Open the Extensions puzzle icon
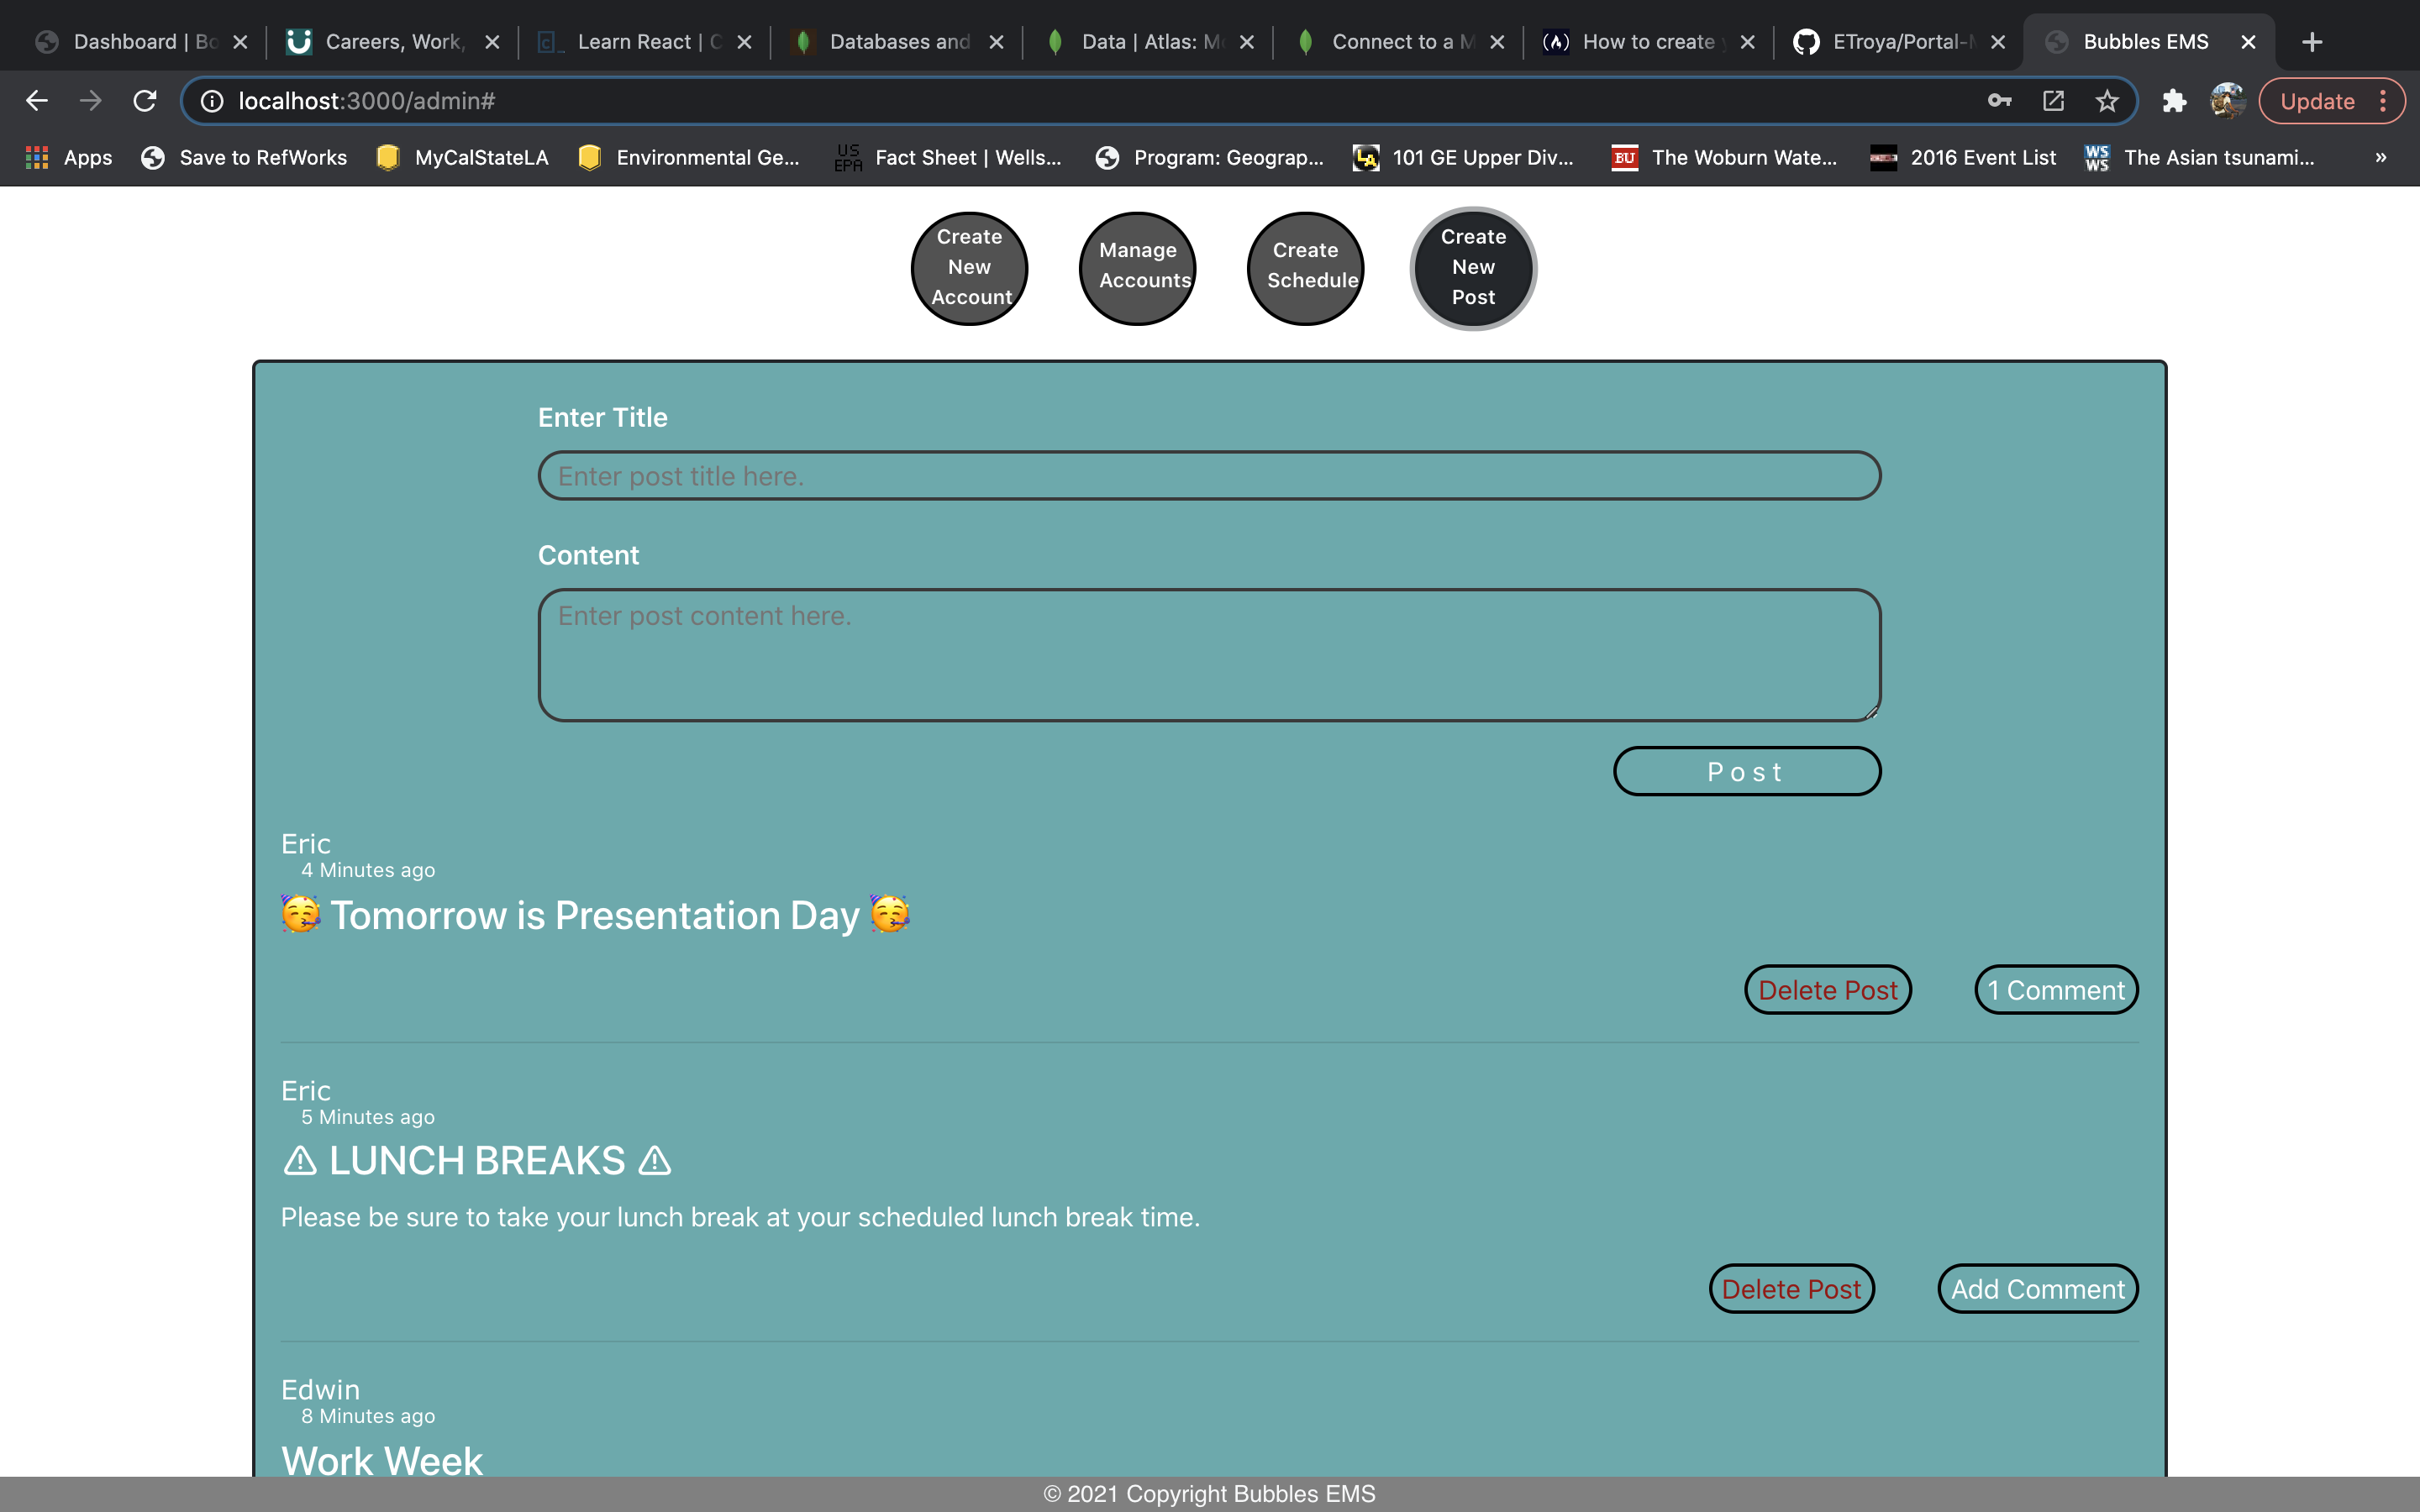Viewport: 2420px width, 1512px height. [x=2174, y=101]
